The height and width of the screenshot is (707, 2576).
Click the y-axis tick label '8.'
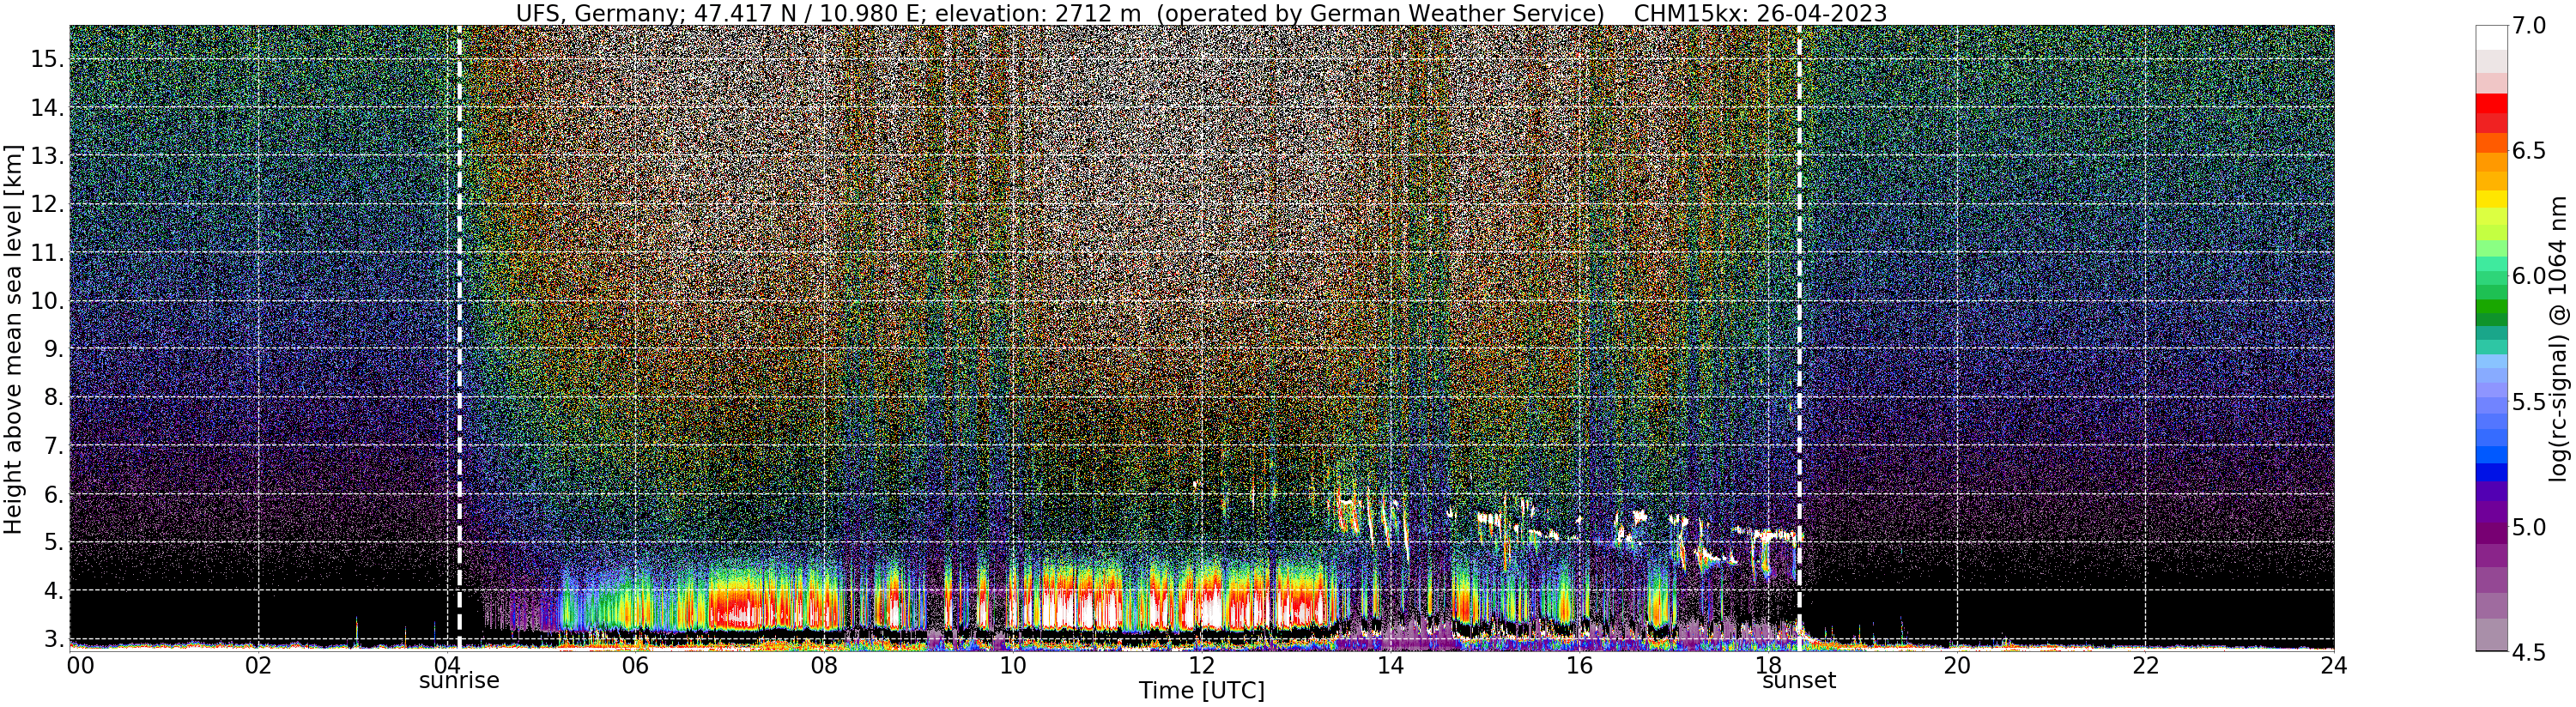coord(54,397)
